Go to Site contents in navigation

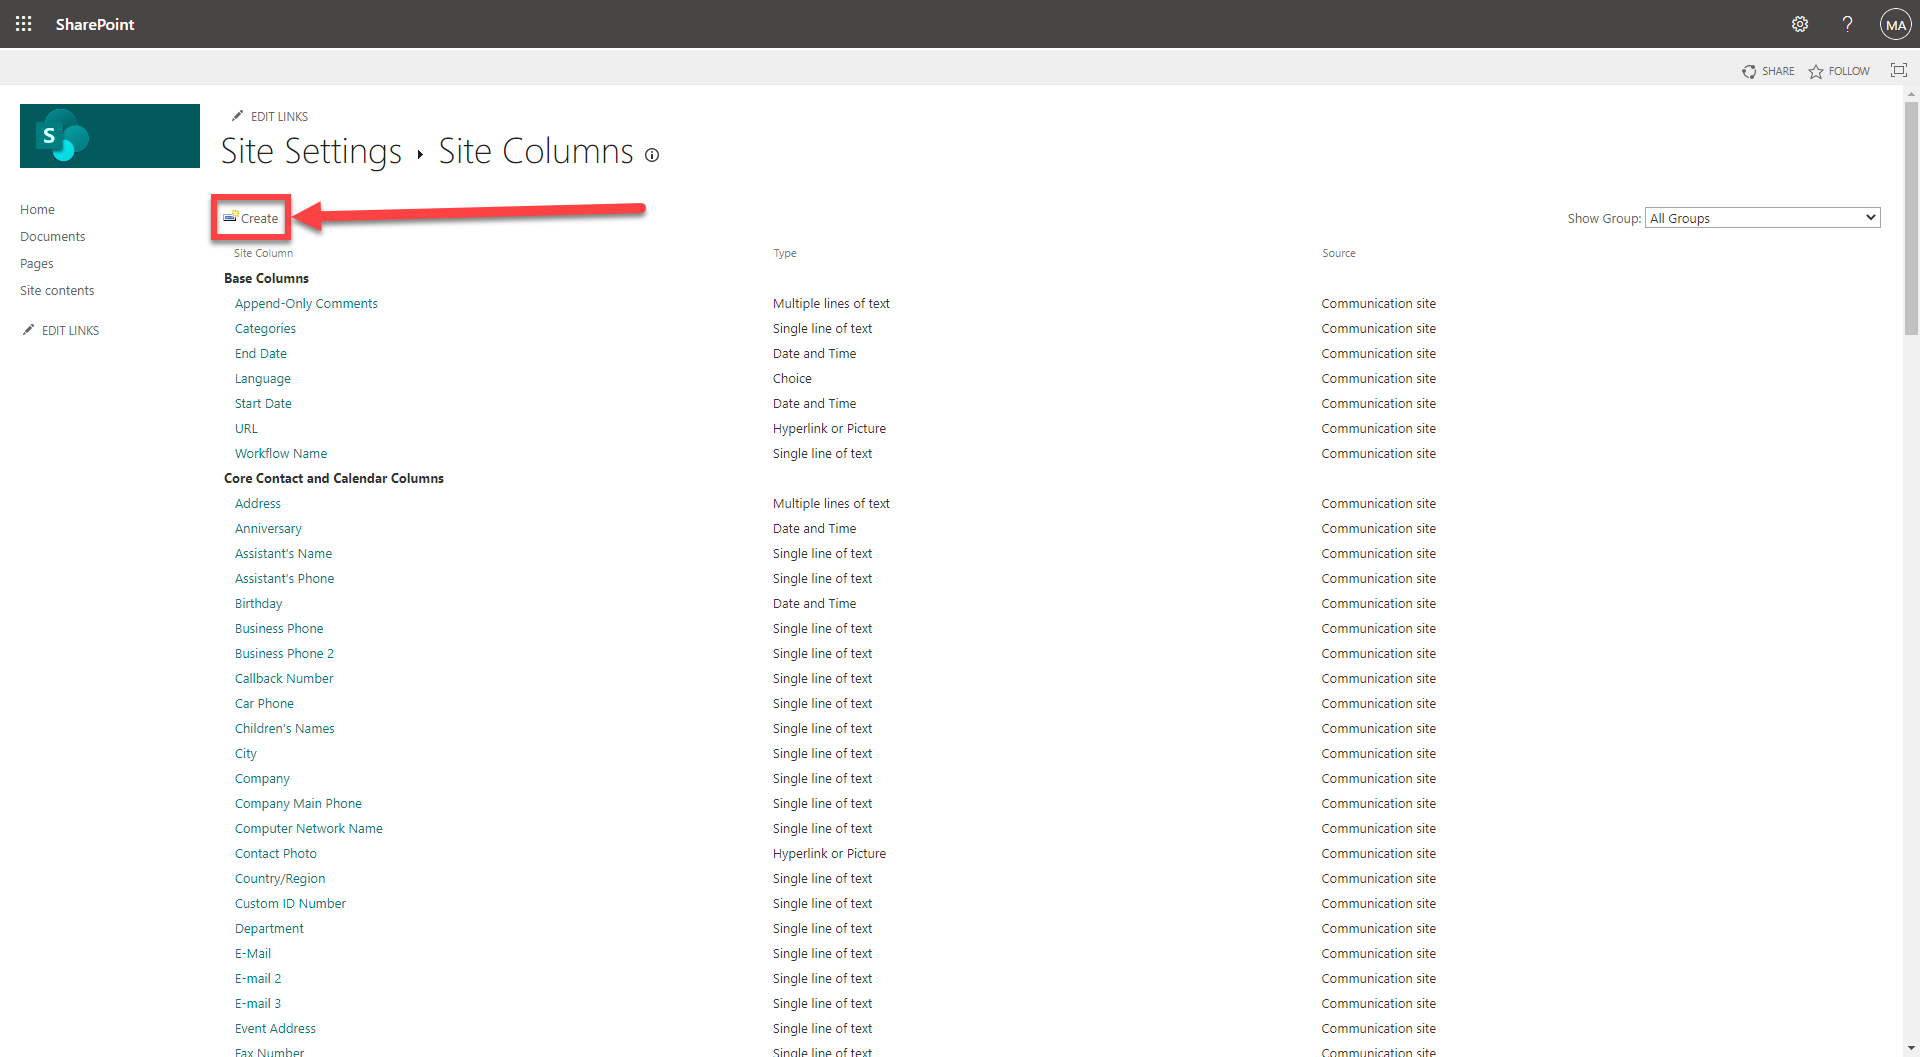[x=57, y=291]
